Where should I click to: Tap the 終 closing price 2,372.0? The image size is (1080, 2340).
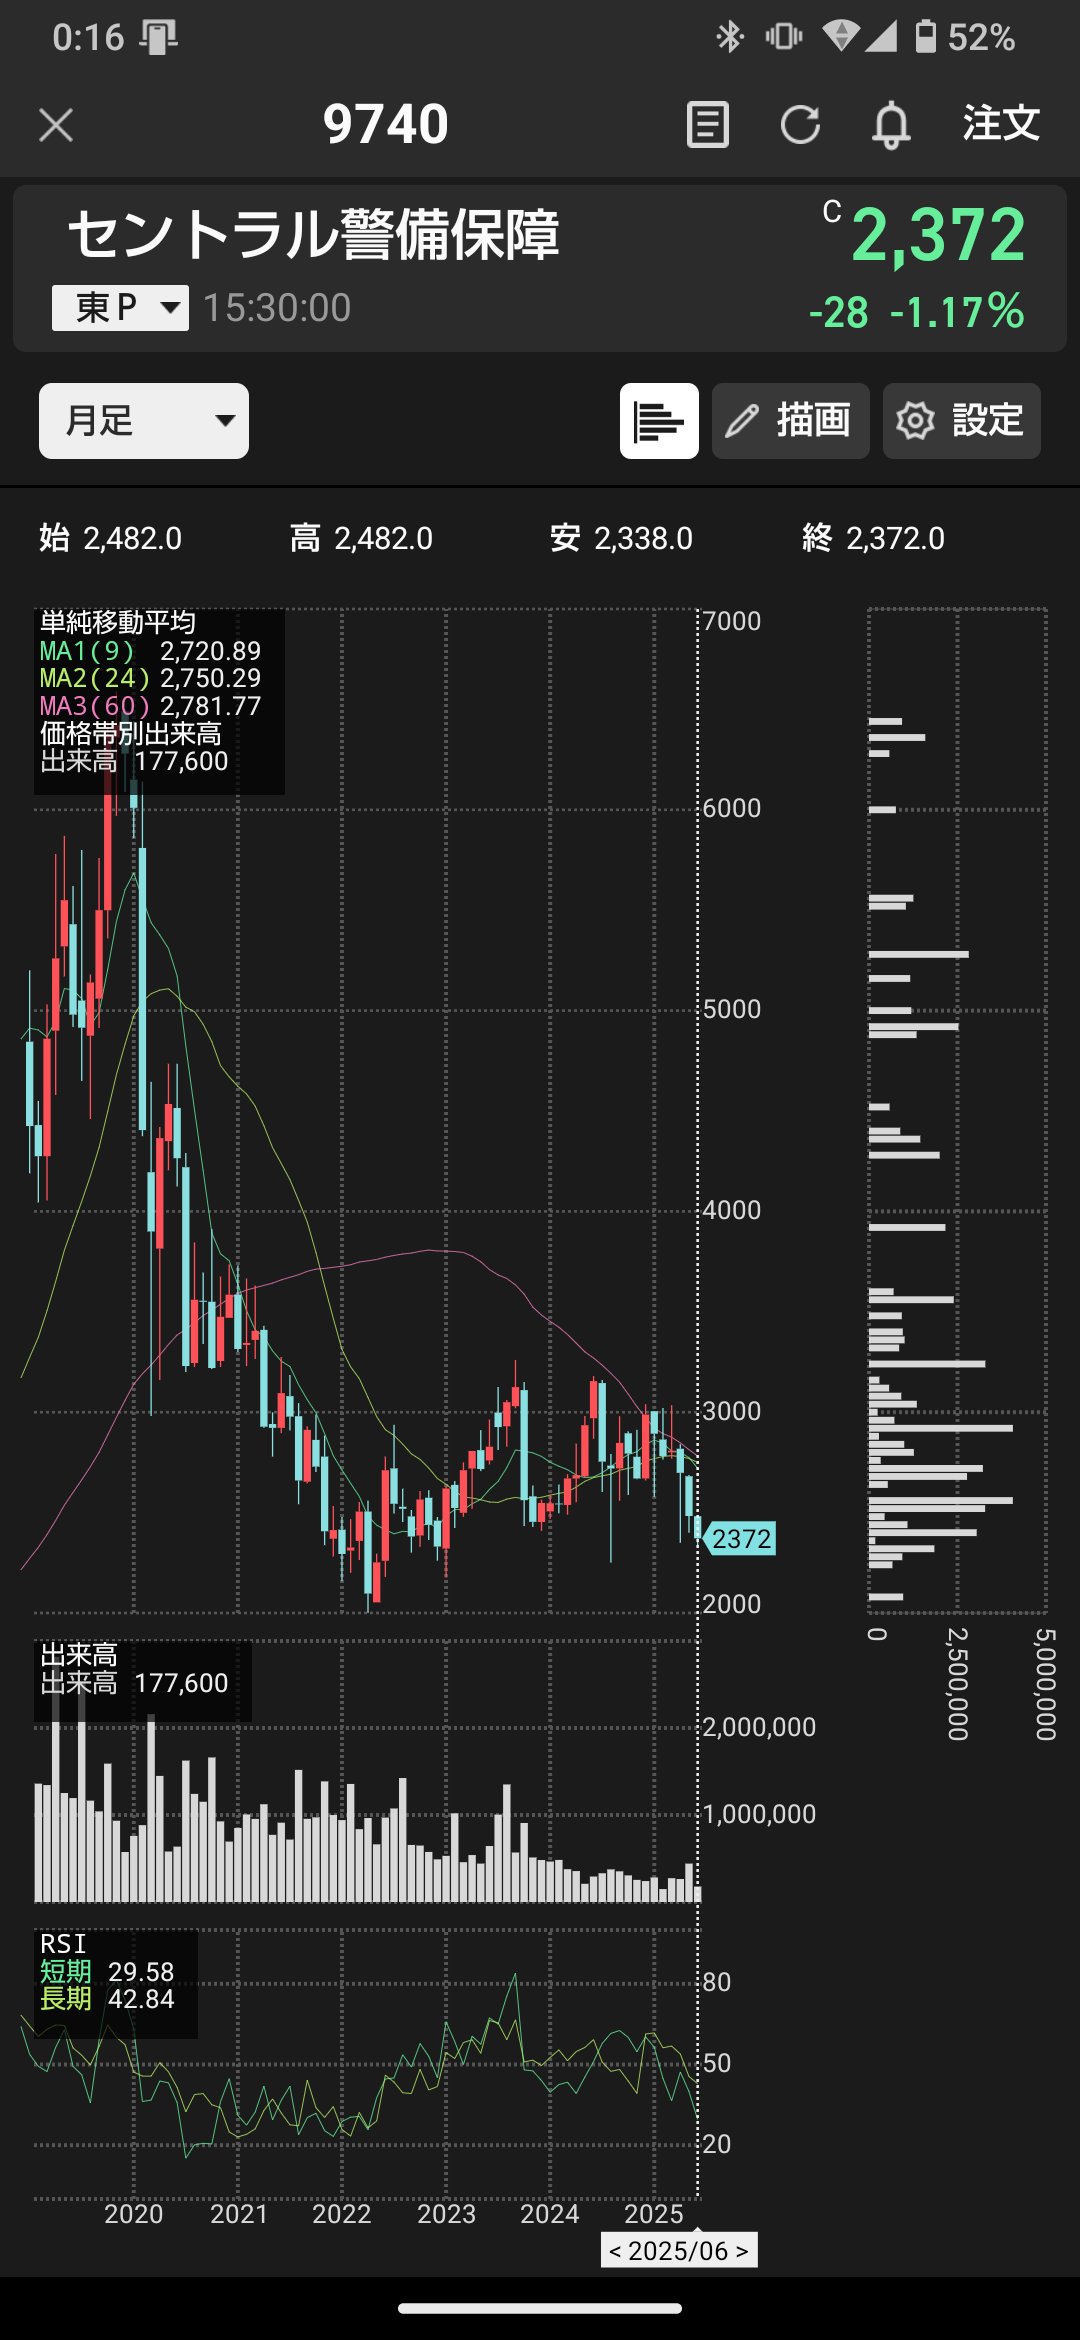coord(873,538)
